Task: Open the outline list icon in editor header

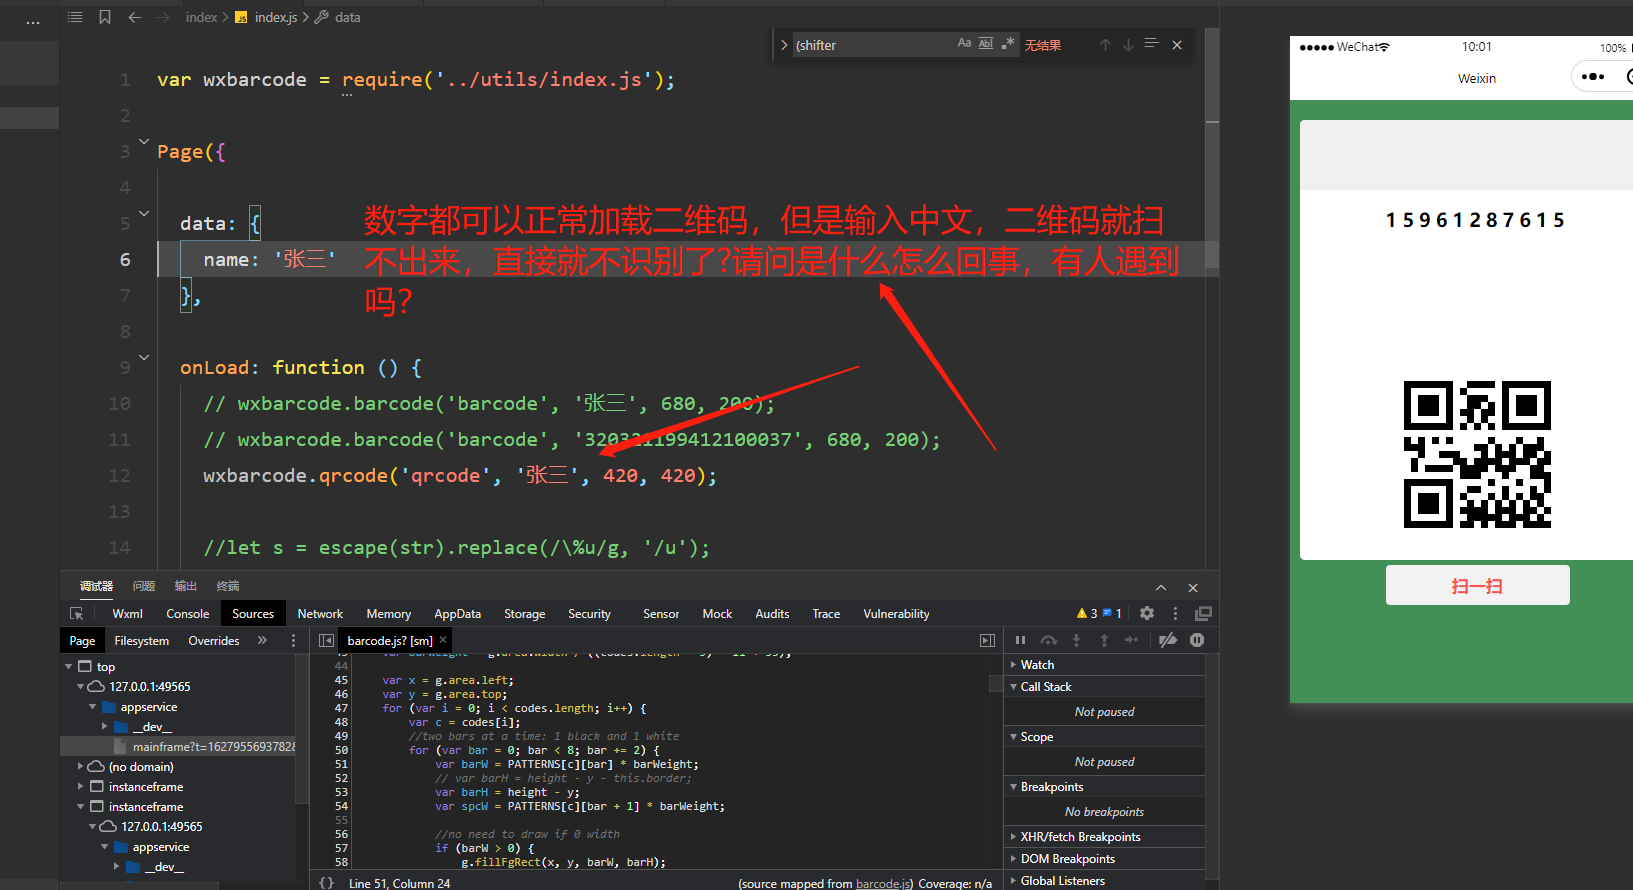Action: coord(75,17)
